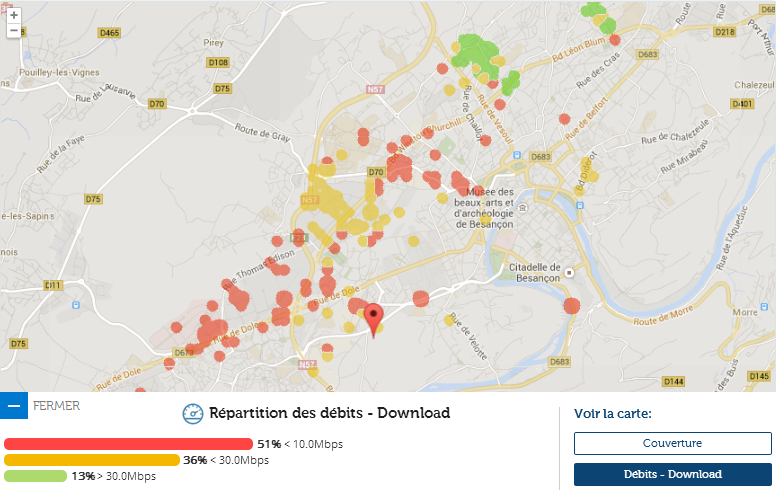Click the large green speed measurement cluster
The image size is (779, 490).
(x=478, y=50)
